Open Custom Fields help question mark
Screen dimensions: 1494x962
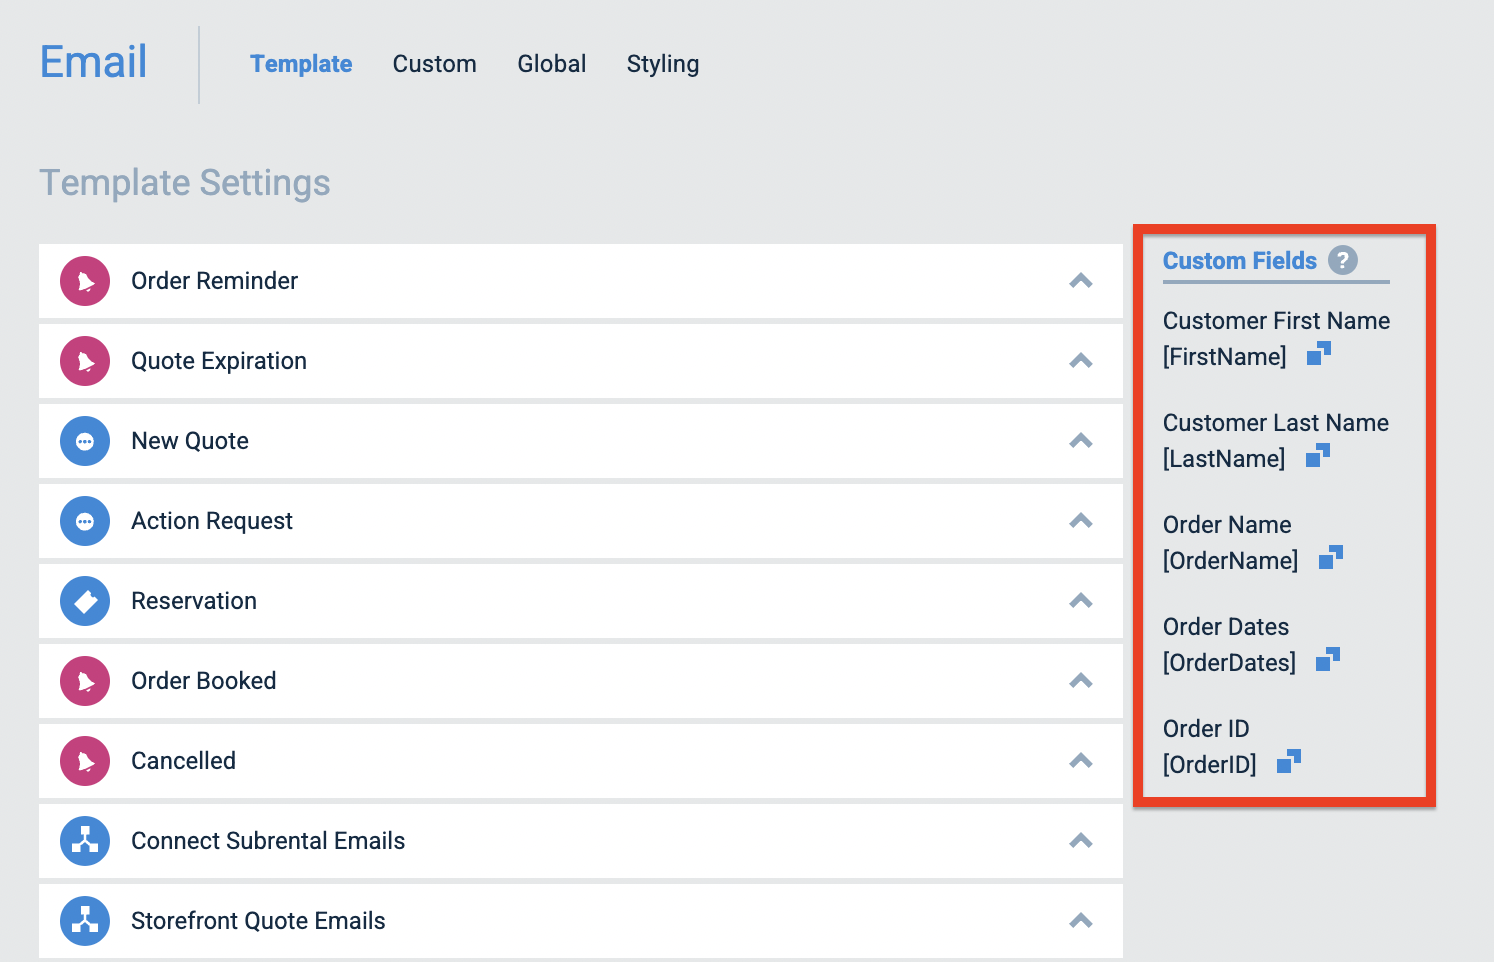[1343, 261]
